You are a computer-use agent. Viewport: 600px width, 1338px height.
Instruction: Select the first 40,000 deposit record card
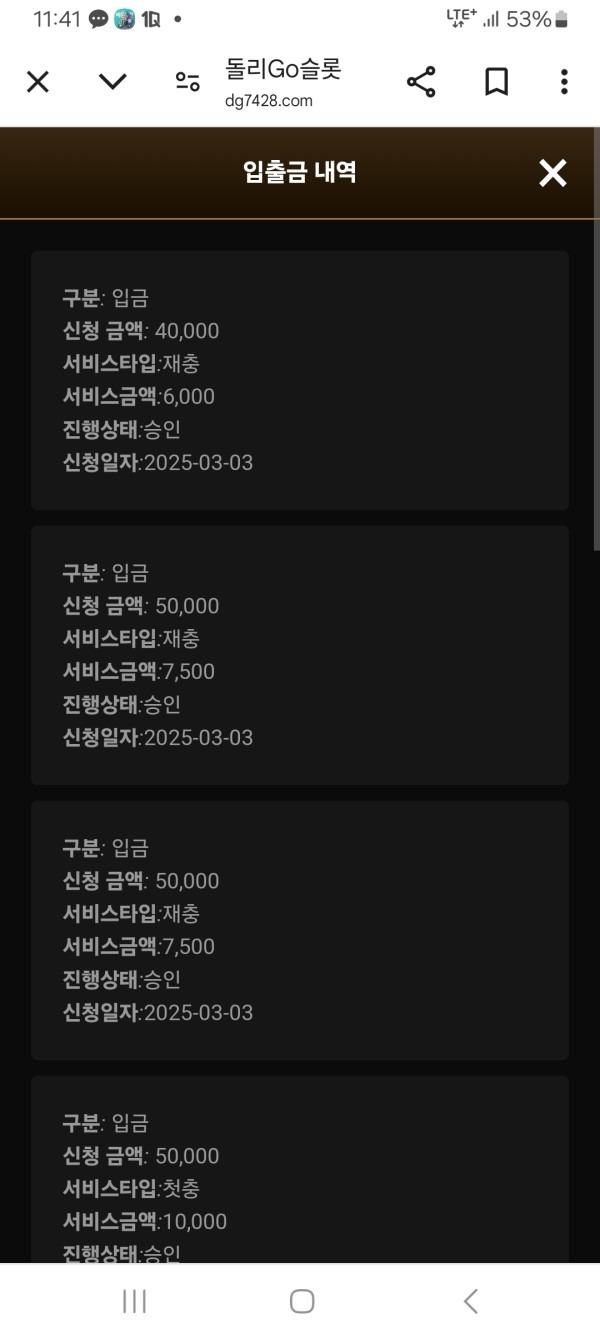coord(299,380)
